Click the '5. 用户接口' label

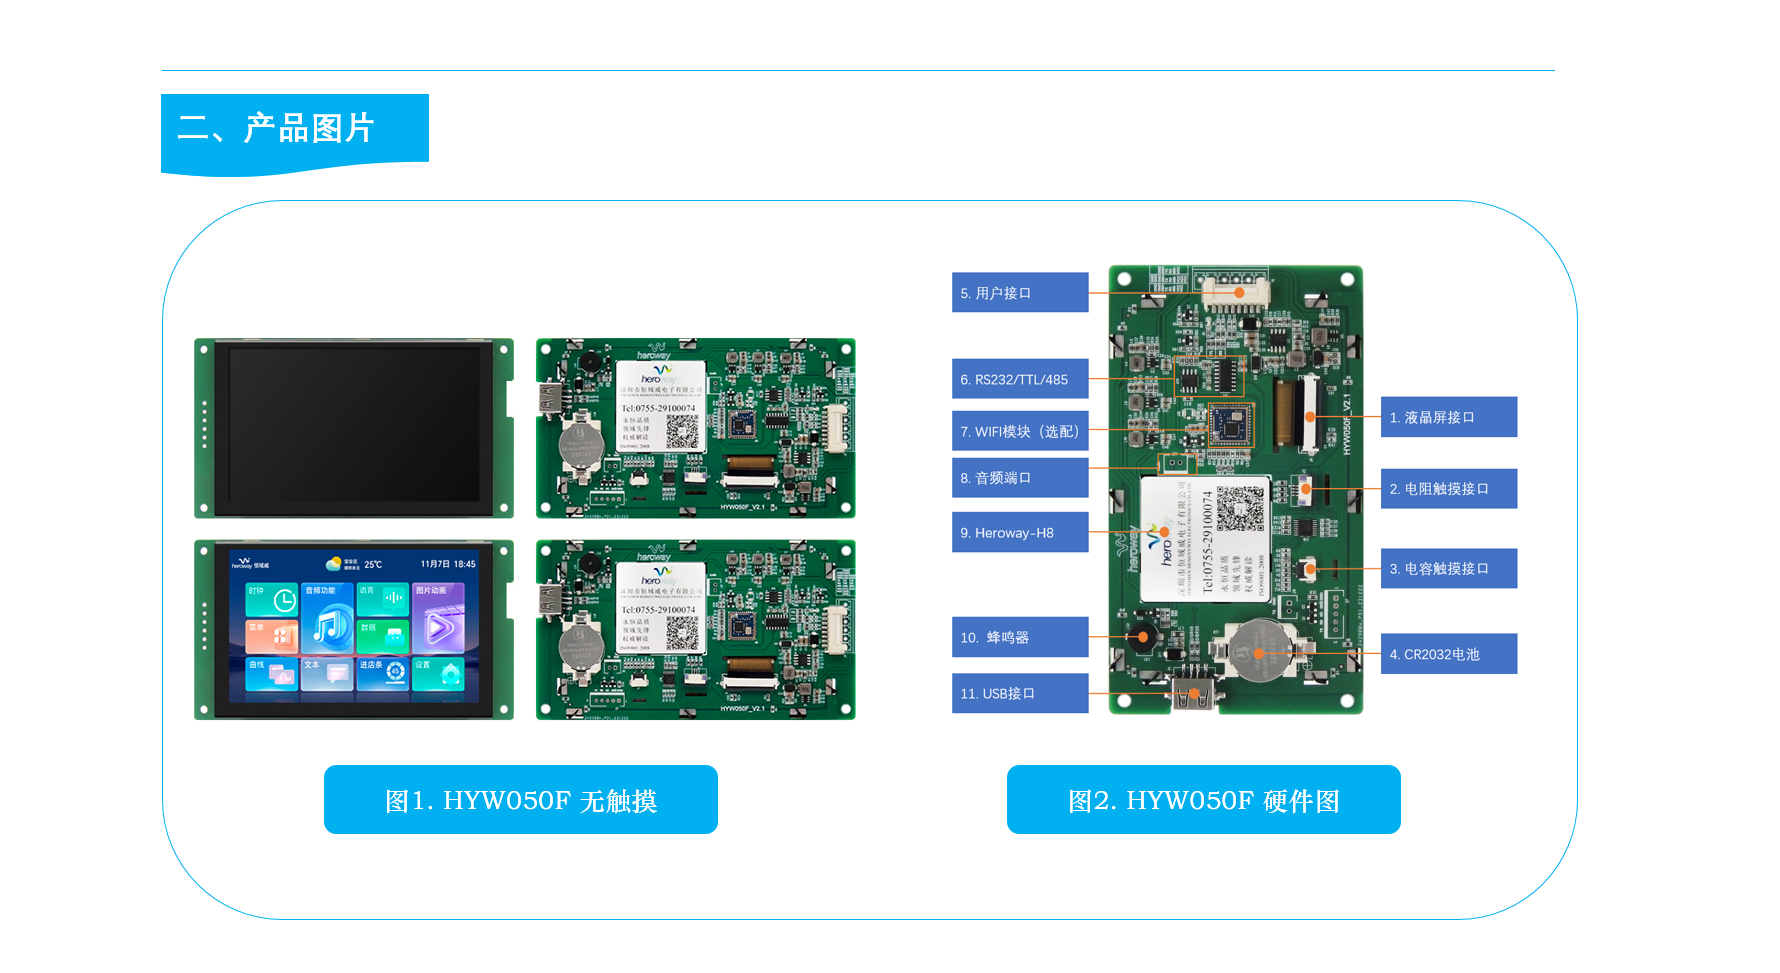pyautogui.click(x=1019, y=293)
